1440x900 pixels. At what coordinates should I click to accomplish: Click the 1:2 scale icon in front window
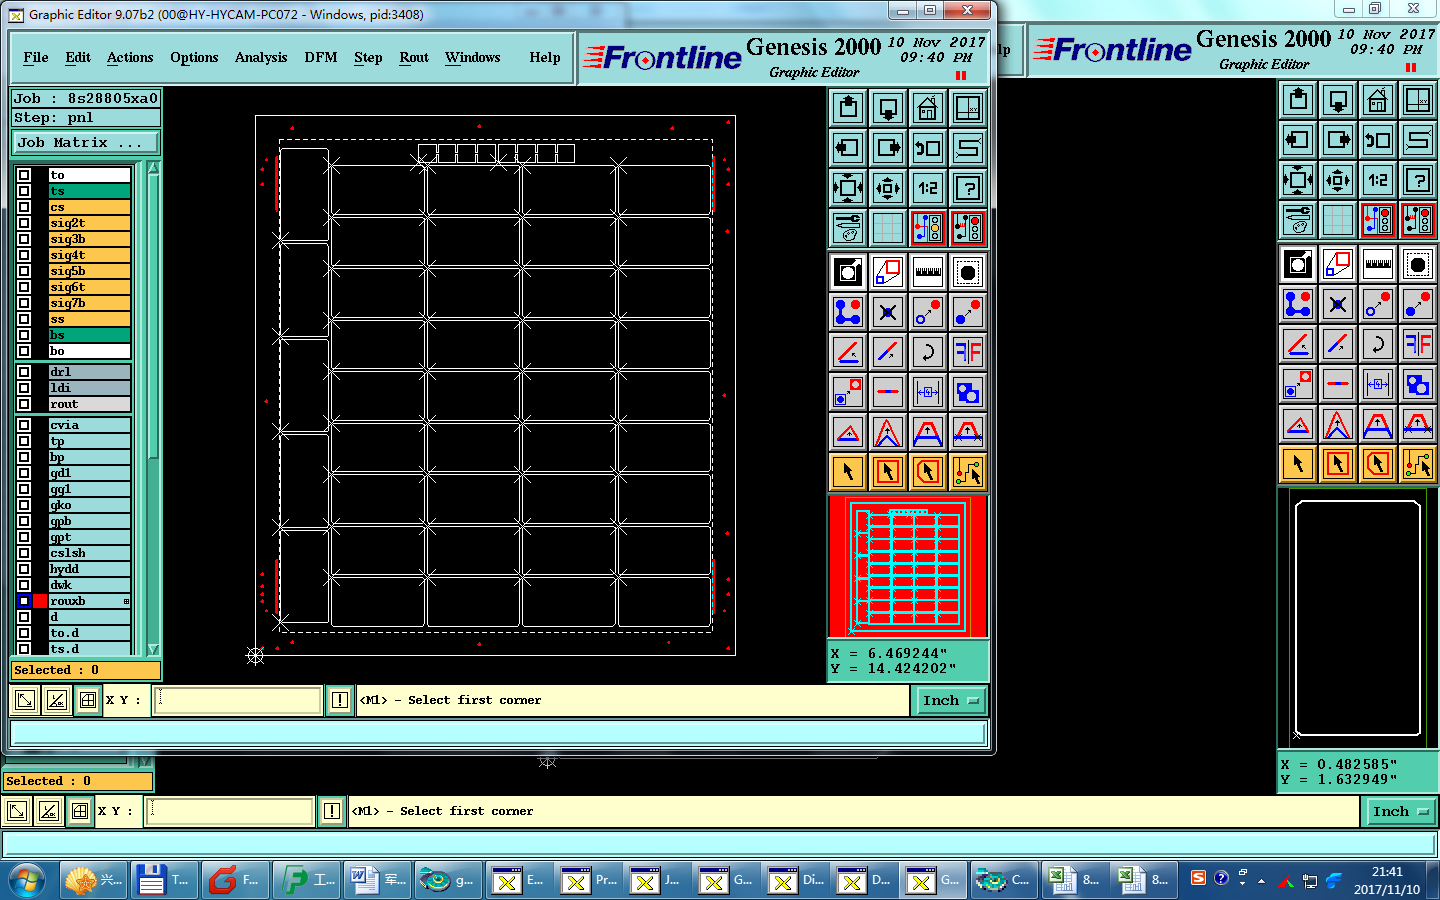928,187
